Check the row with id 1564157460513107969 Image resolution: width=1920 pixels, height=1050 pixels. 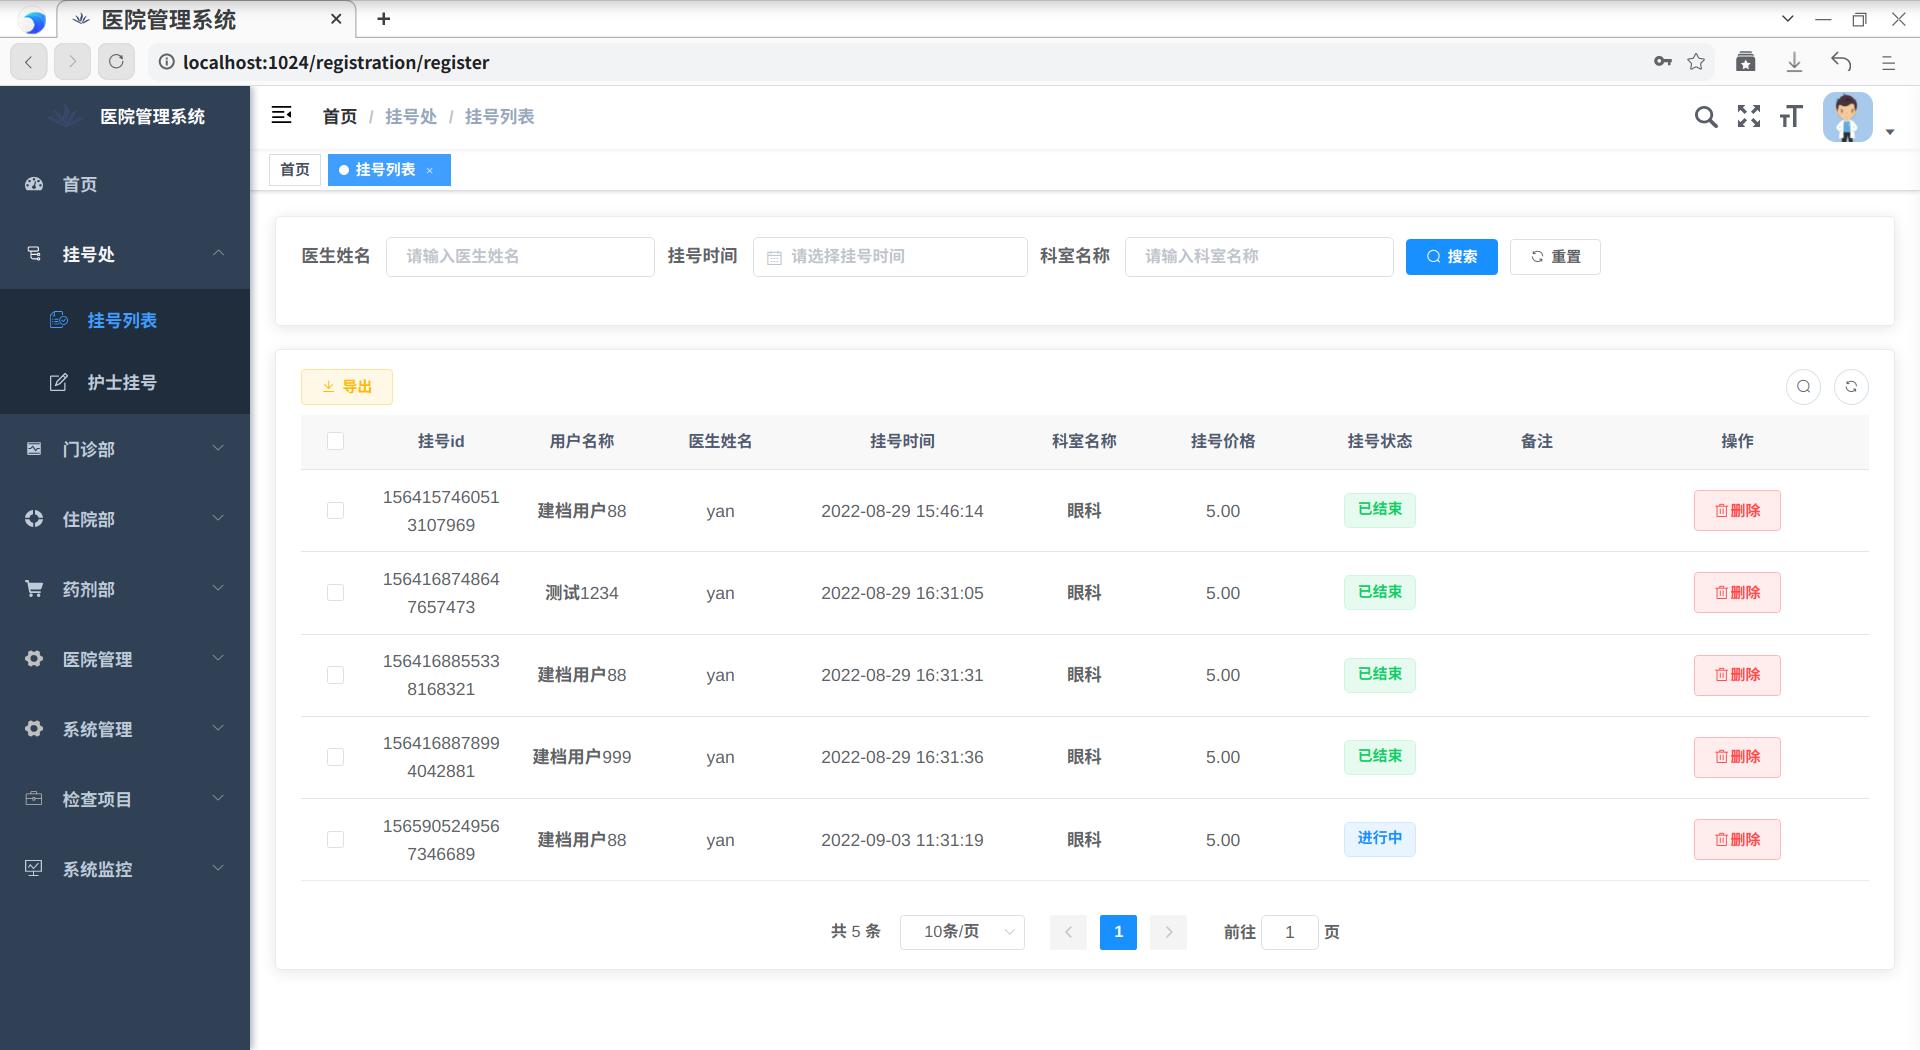(335, 511)
